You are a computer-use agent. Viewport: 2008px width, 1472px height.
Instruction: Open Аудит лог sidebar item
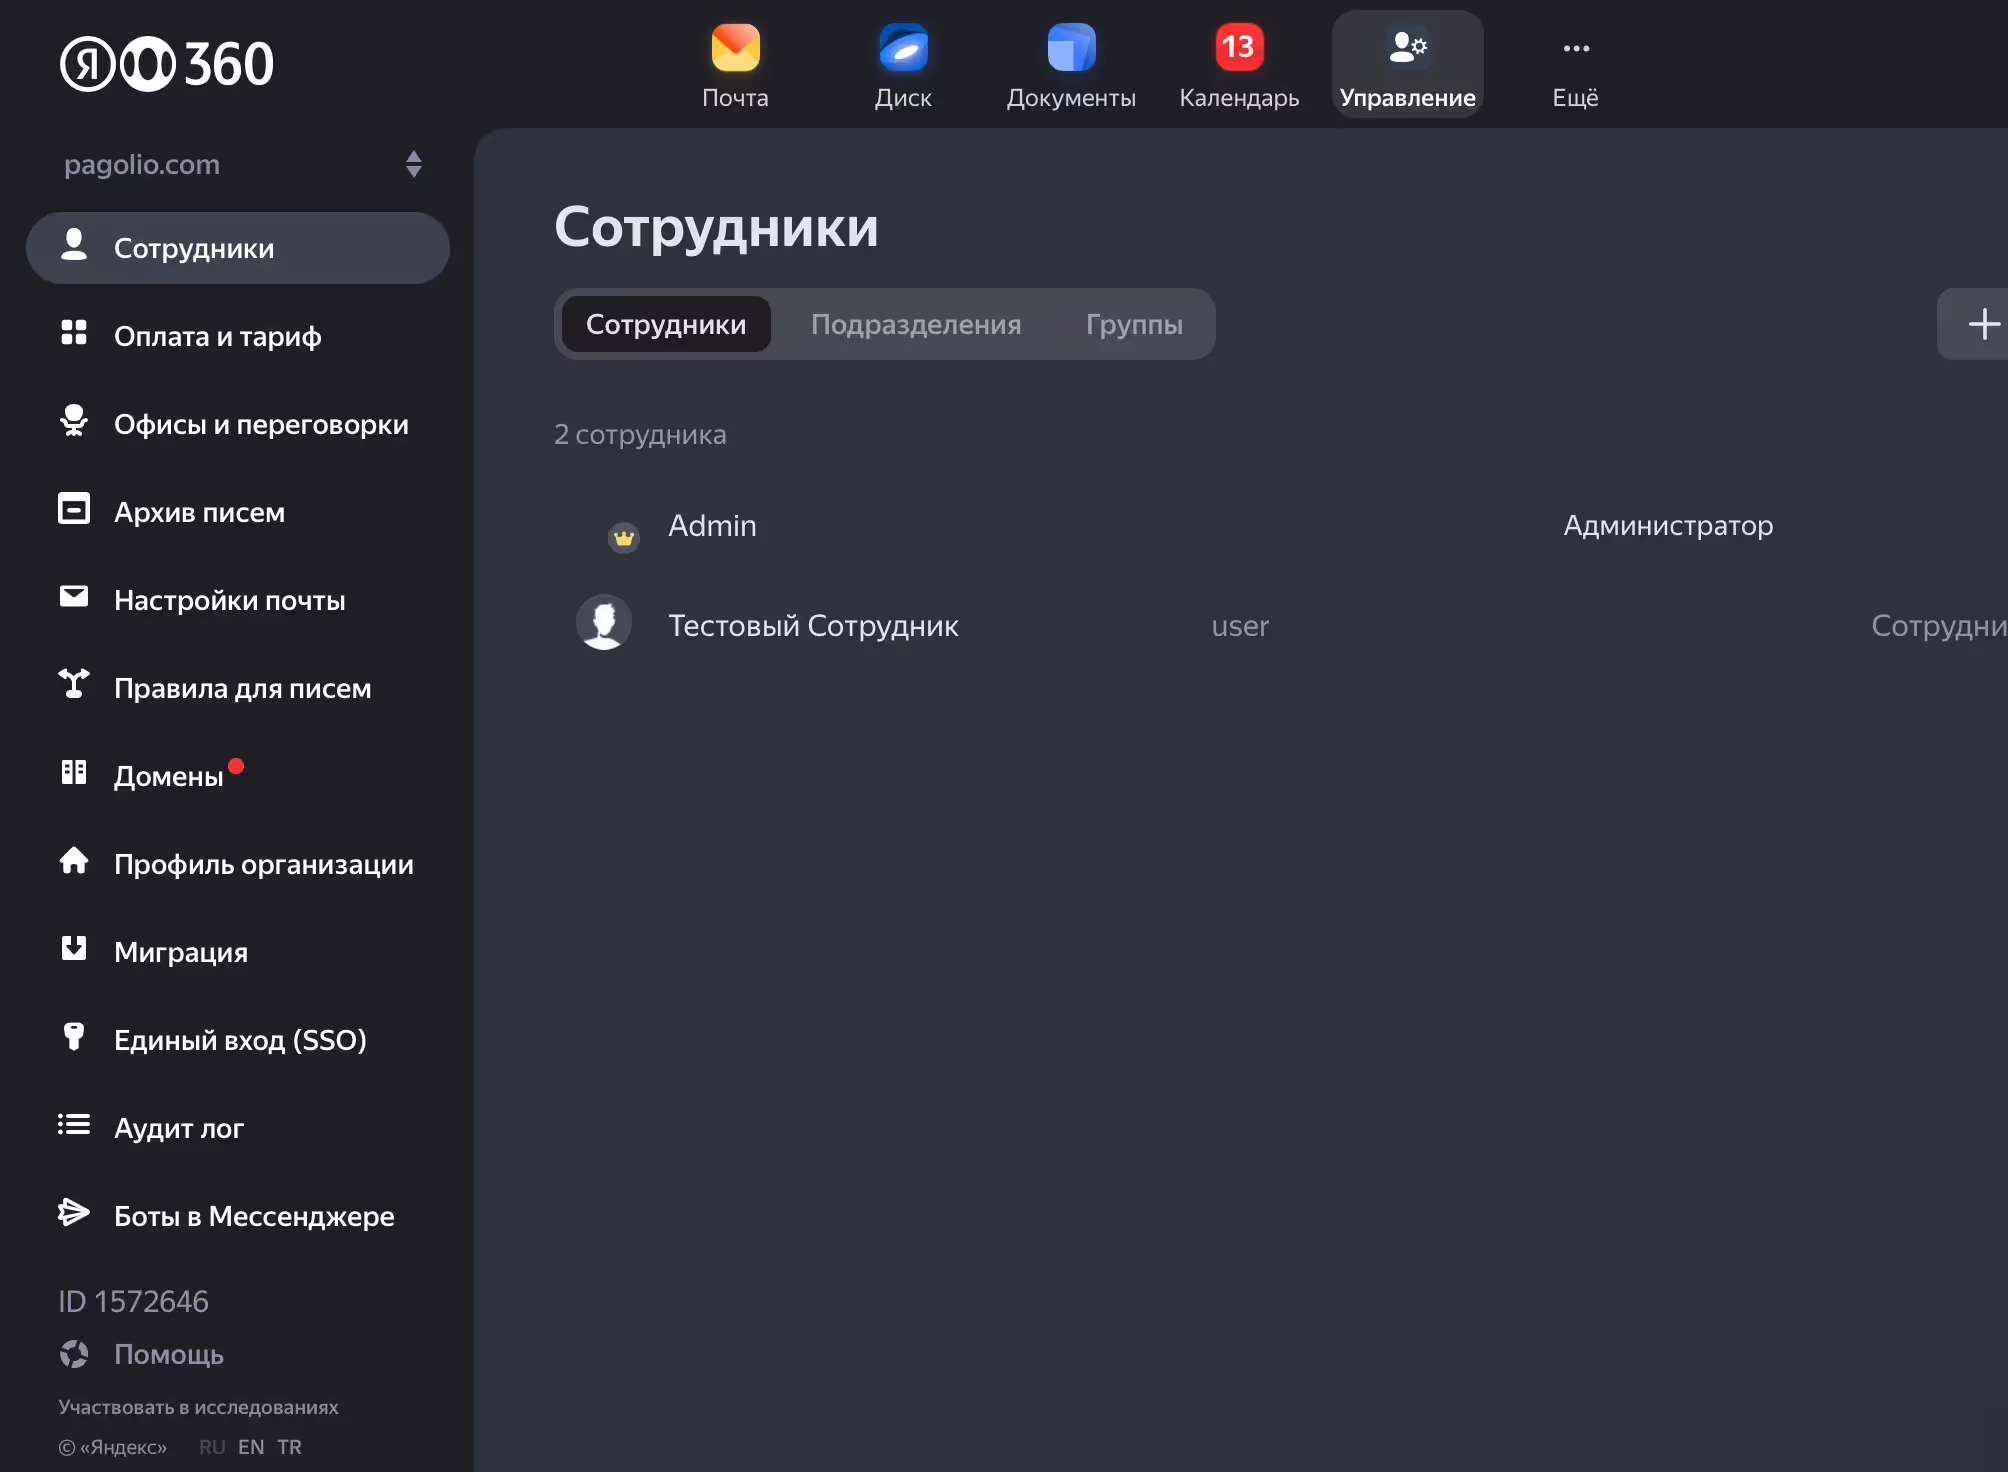coord(178,1128)
